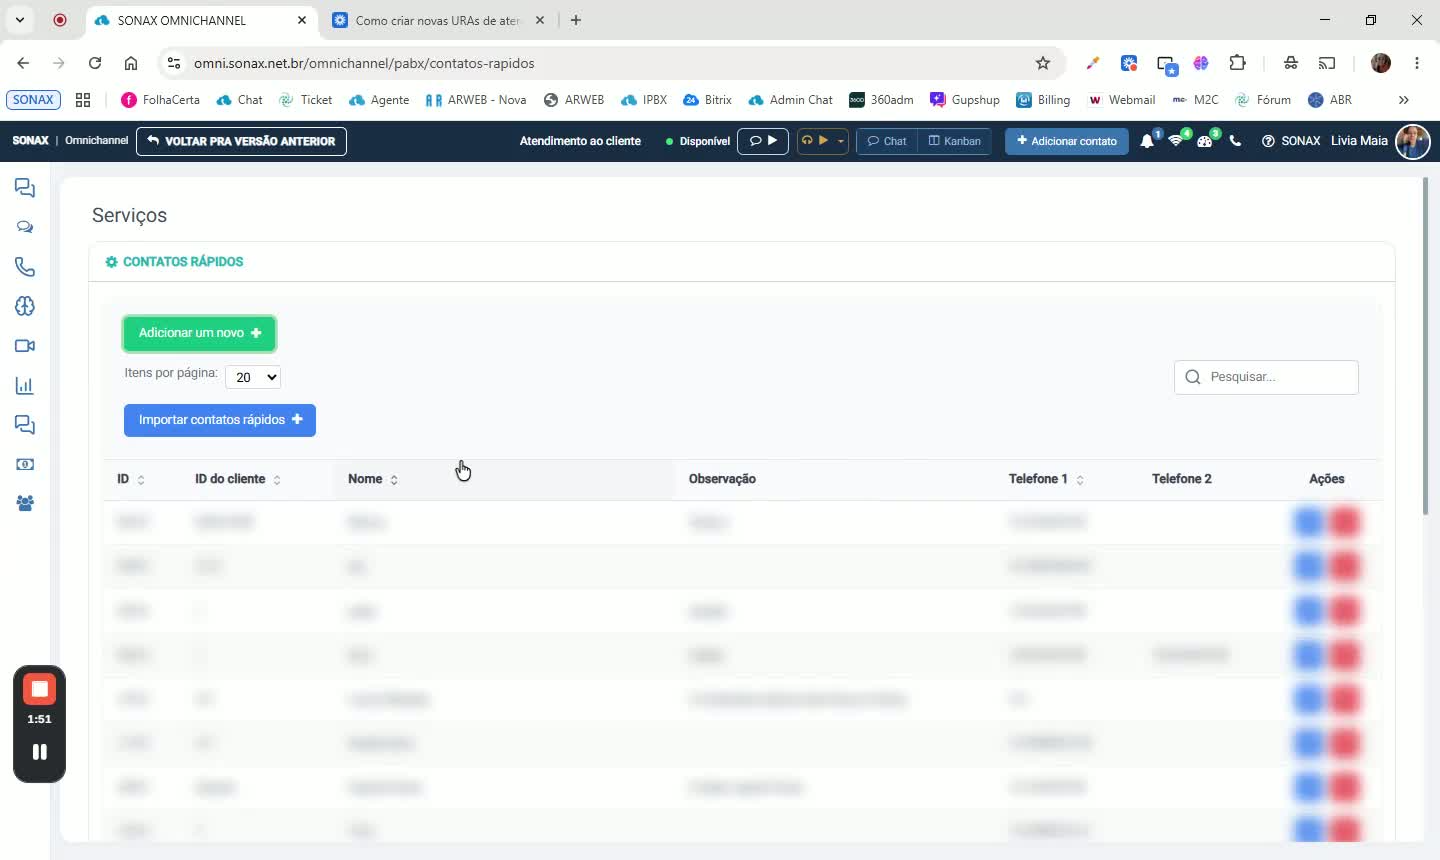Open the brain AI icon in sidebar
Image resolution: width=1440 pixels, height=860 pixels.
pyautogui.click(x=25, y=306)
